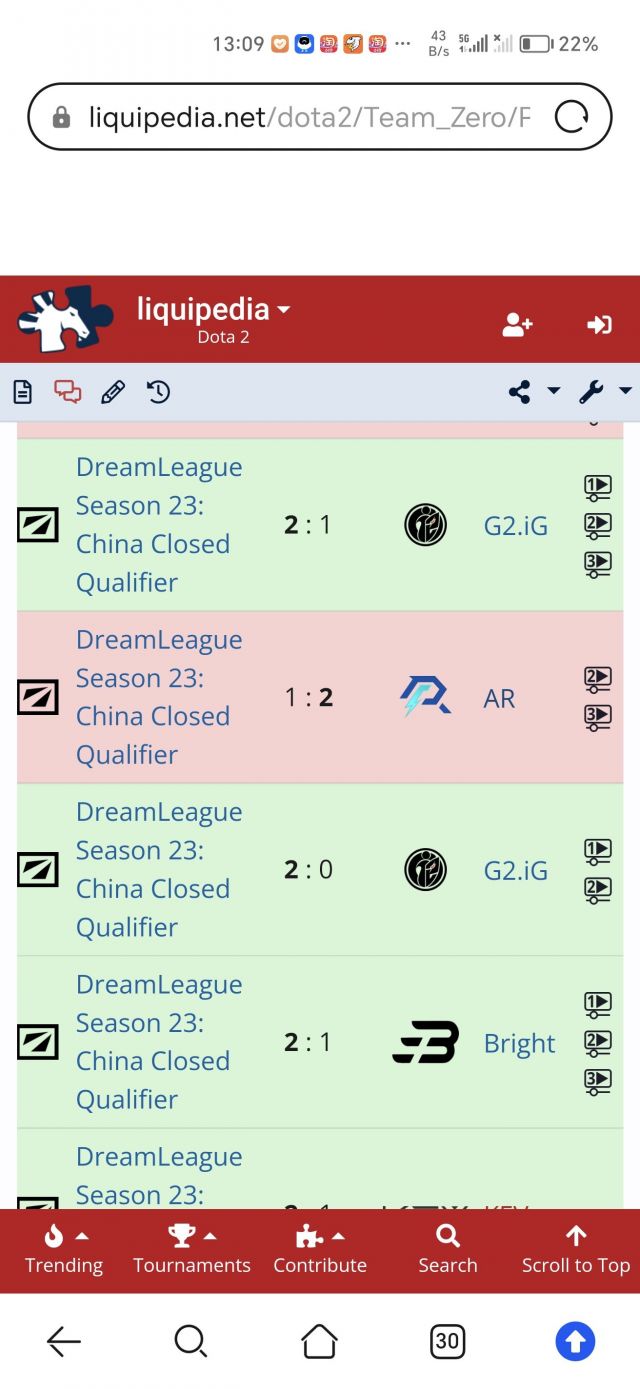Click the create account person-plus icon
This screenshot has height=1389, width=640.
517,324
